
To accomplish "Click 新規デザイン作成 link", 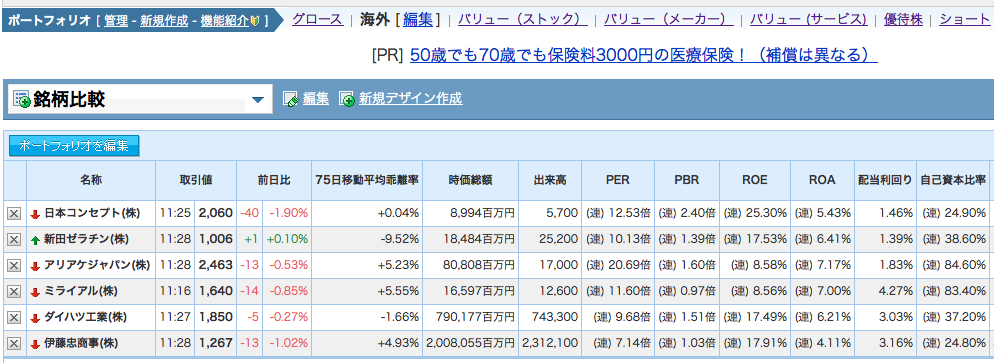I will tap(410, 99).
